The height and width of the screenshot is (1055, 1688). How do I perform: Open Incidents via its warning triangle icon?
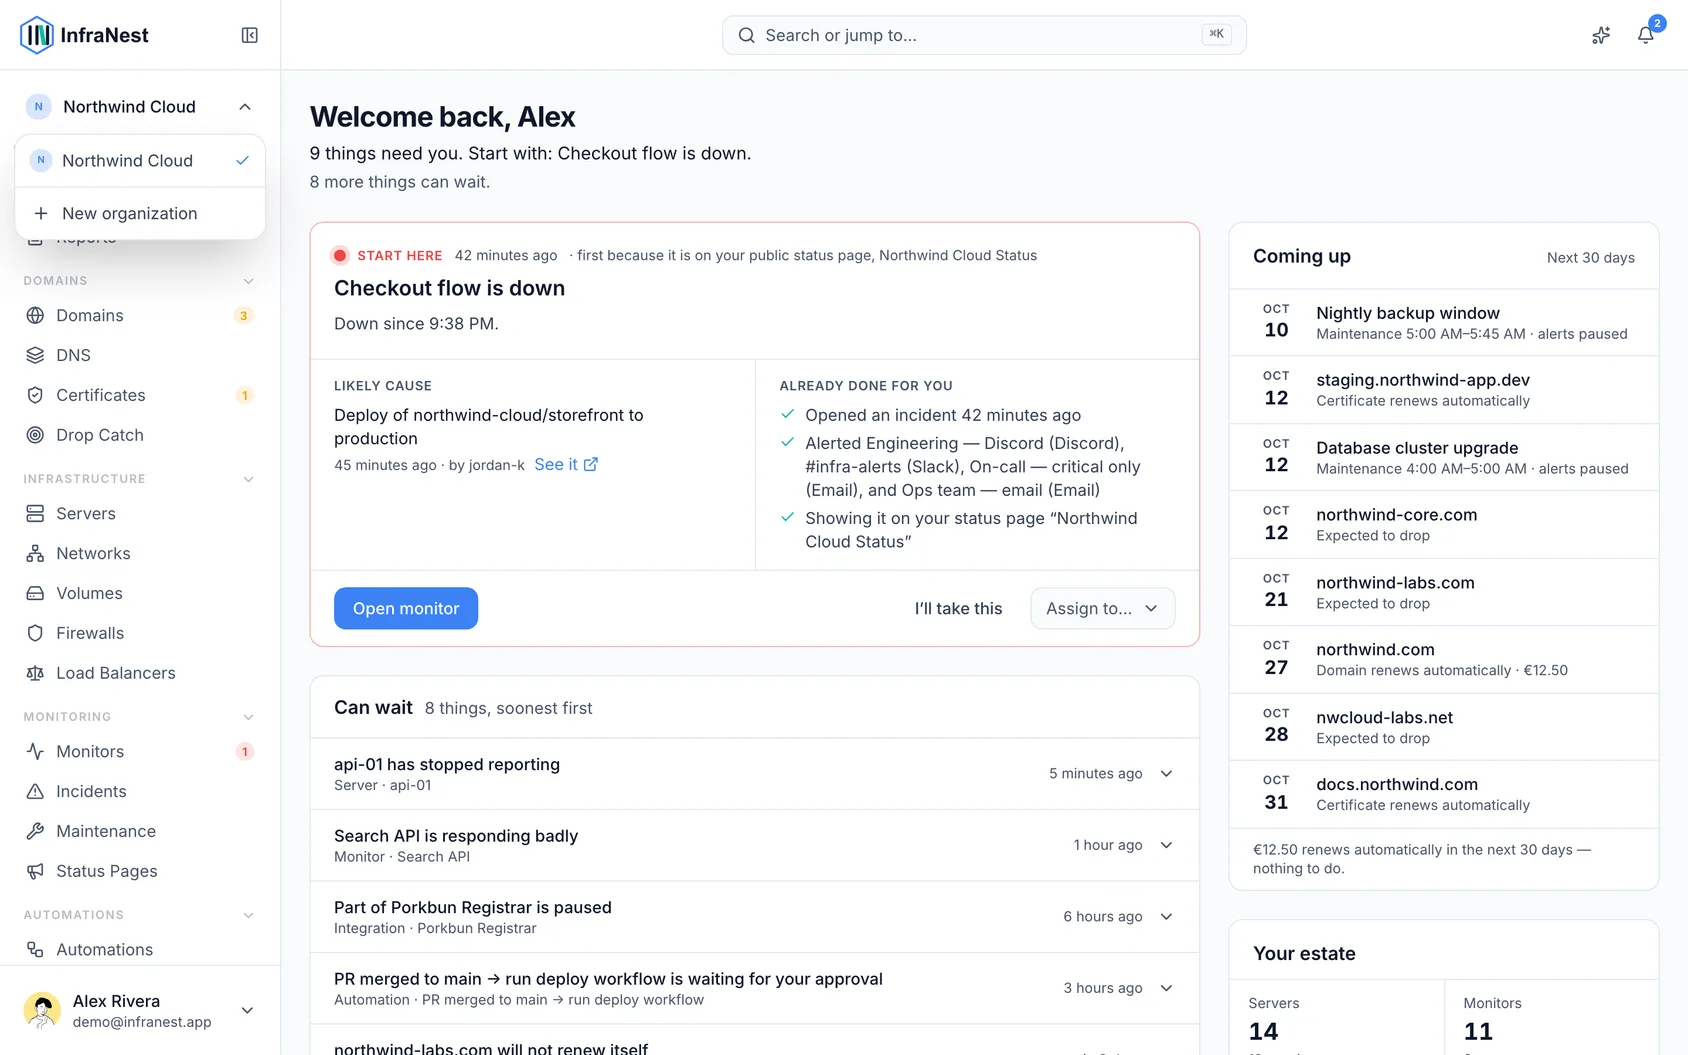click(35, 792)
